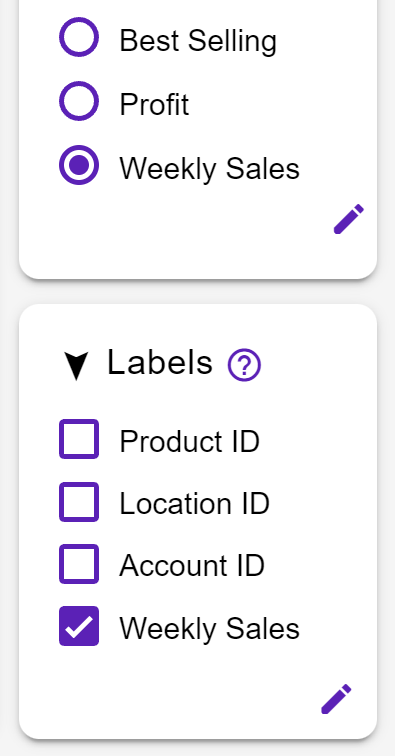Click the pencil icon in the Labels card
Viewport: 395px width, 756px height.
pos(336,699)
